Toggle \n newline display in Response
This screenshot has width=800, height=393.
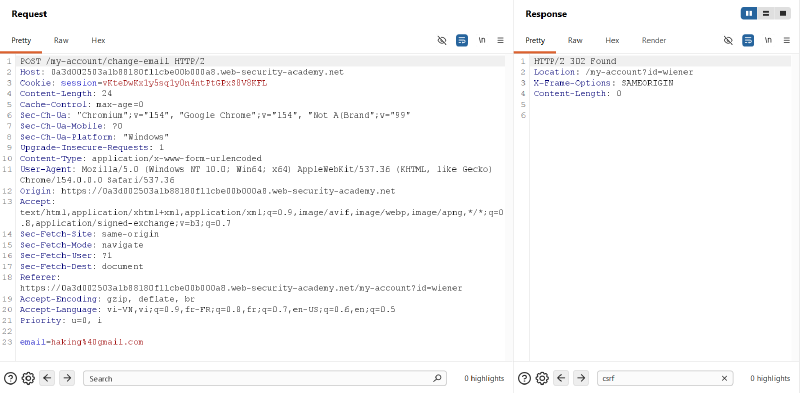(x=768, y=40)
